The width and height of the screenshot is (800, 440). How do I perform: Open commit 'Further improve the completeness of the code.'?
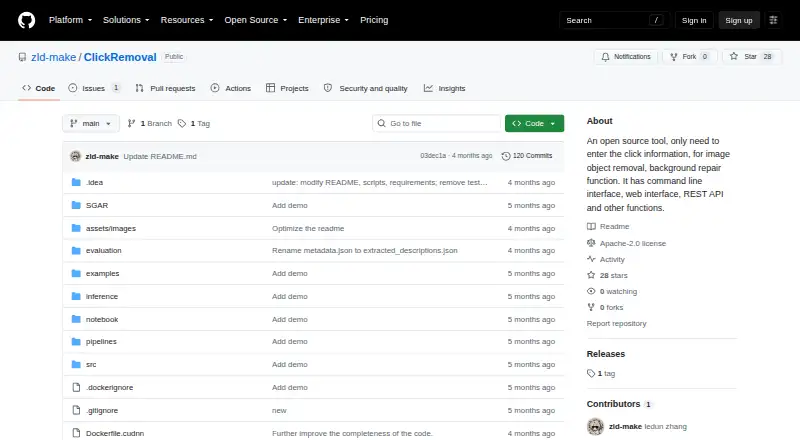click(352, 433)
